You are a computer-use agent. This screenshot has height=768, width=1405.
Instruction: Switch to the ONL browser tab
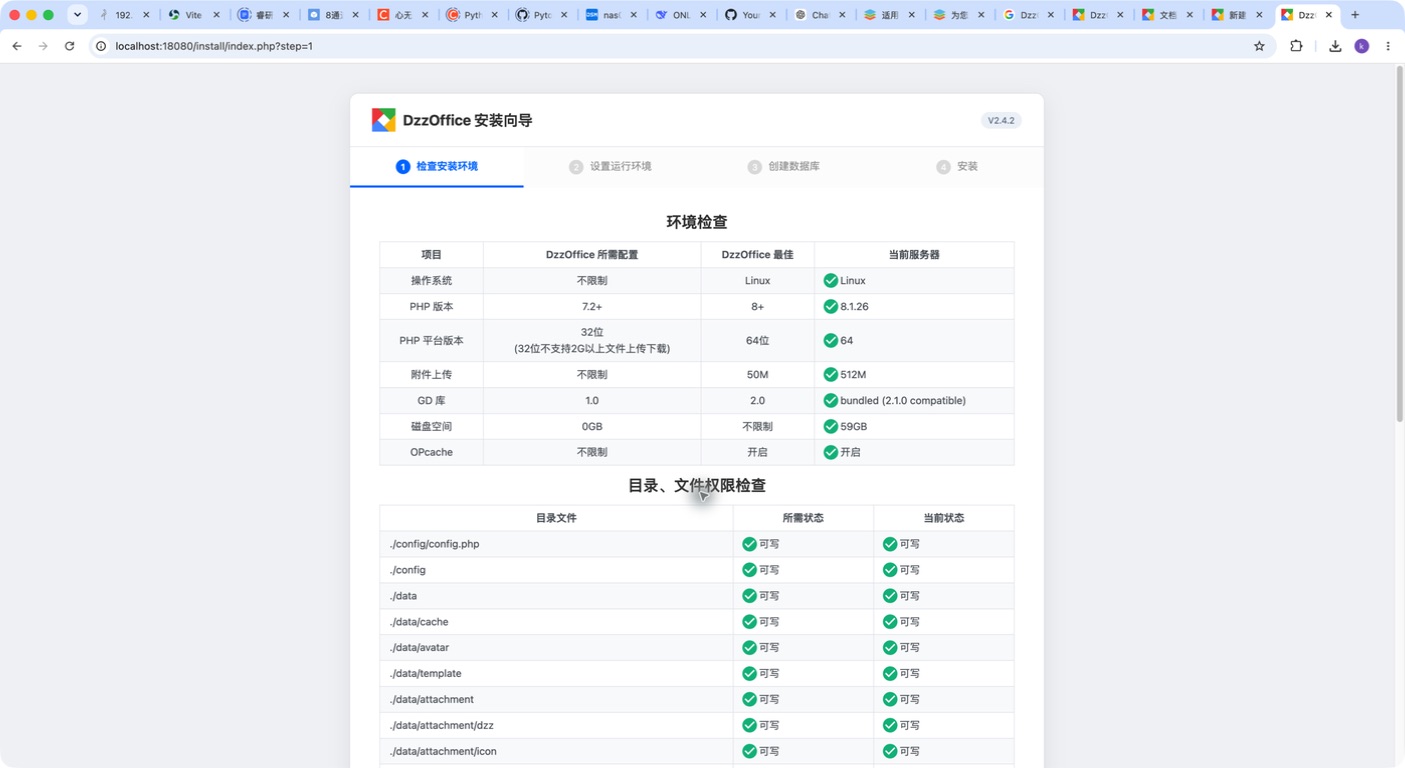[x=681, y=15]
